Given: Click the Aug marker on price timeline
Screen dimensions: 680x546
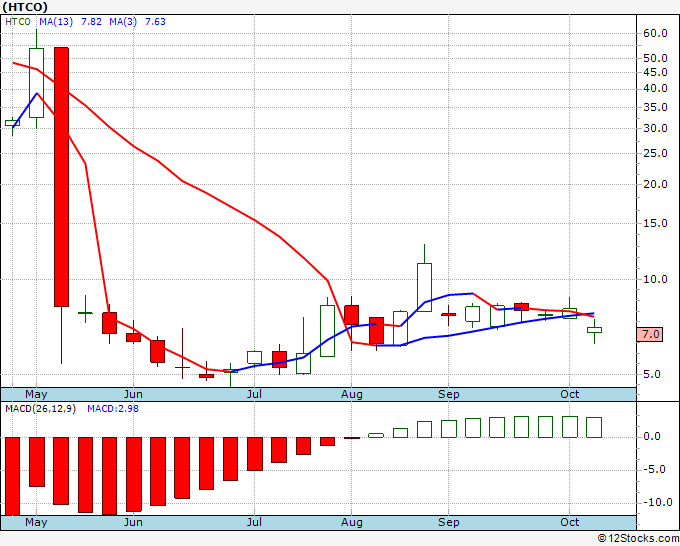Looking at the screenshot, I should coord(352,394).
